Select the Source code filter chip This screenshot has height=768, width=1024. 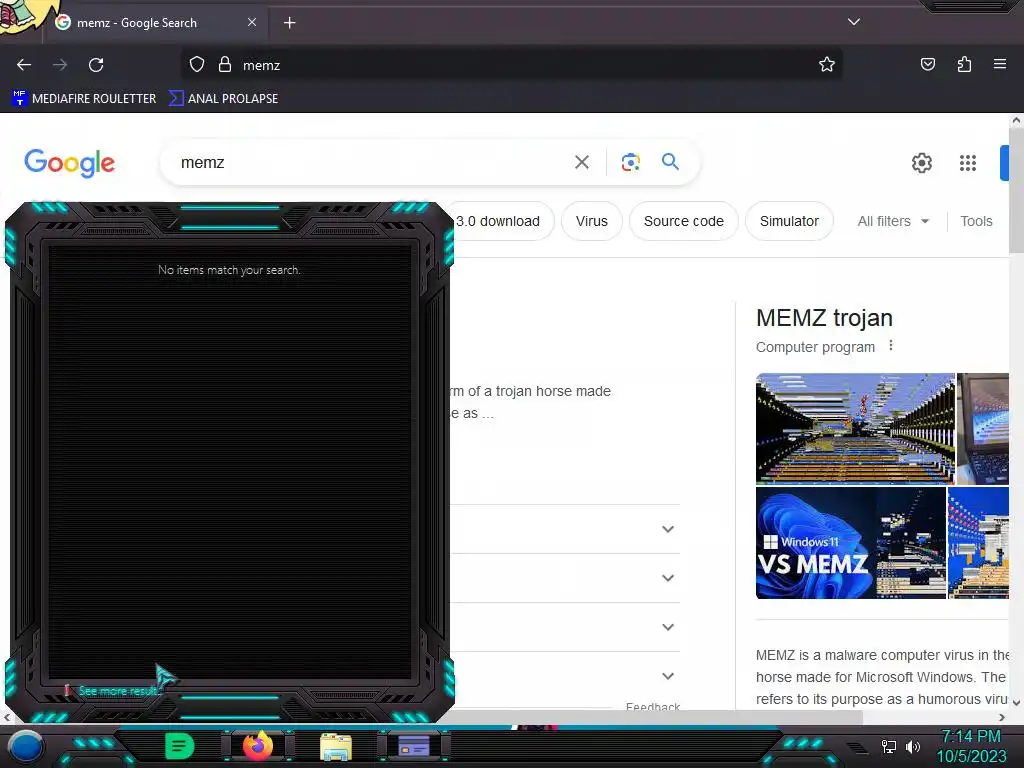coord(684,221)
